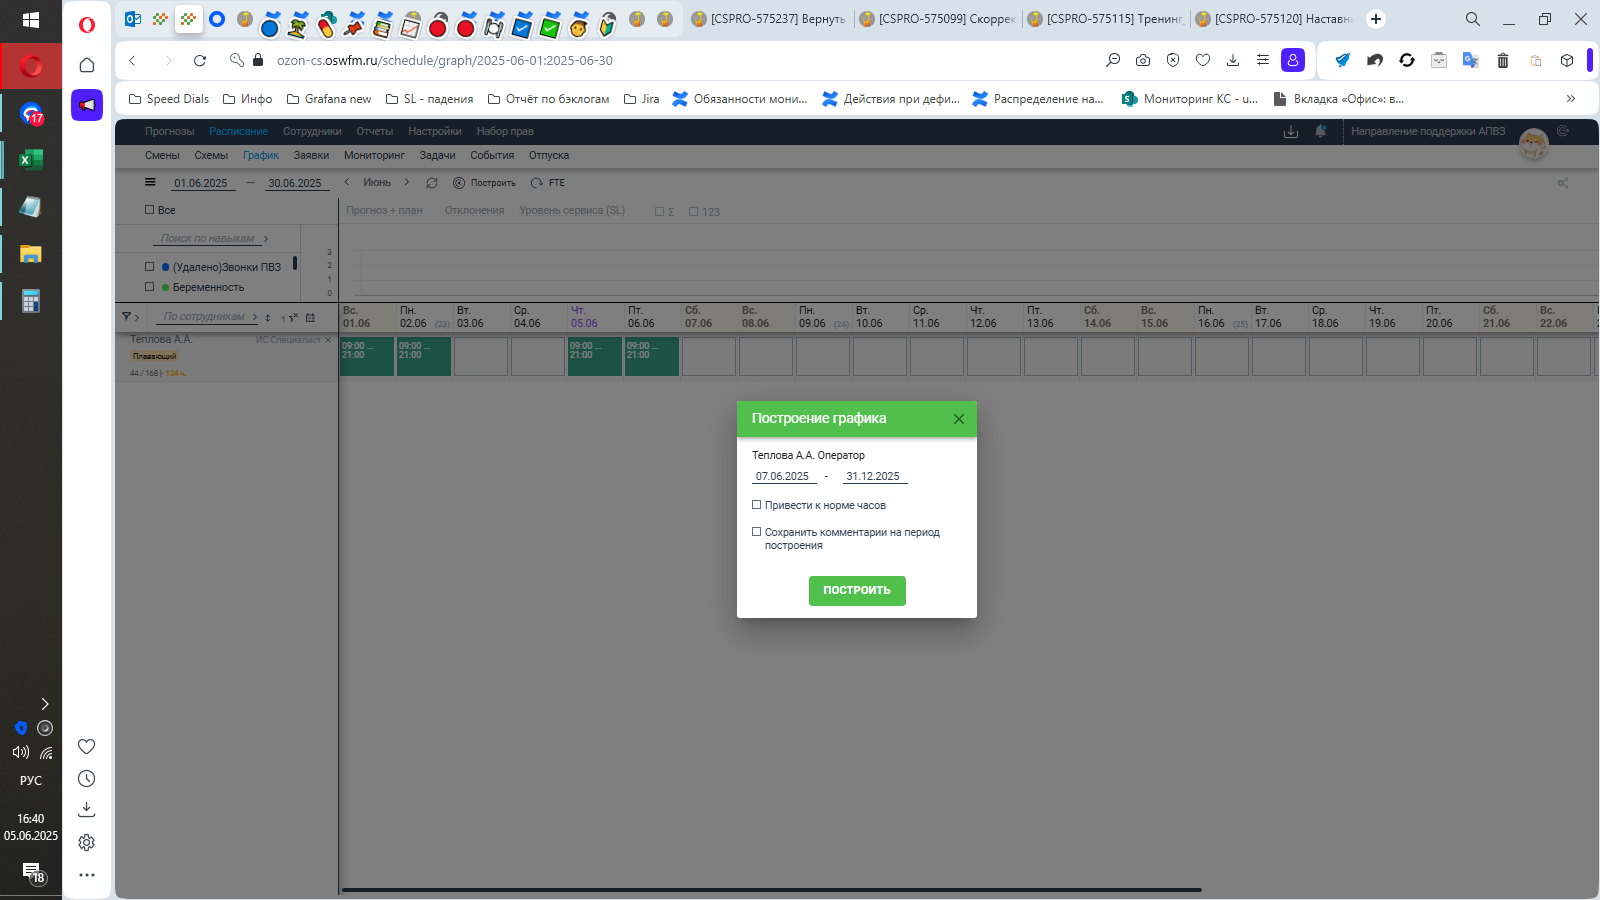
Task: Open the Настройки top menu
Action: point(435,131)
